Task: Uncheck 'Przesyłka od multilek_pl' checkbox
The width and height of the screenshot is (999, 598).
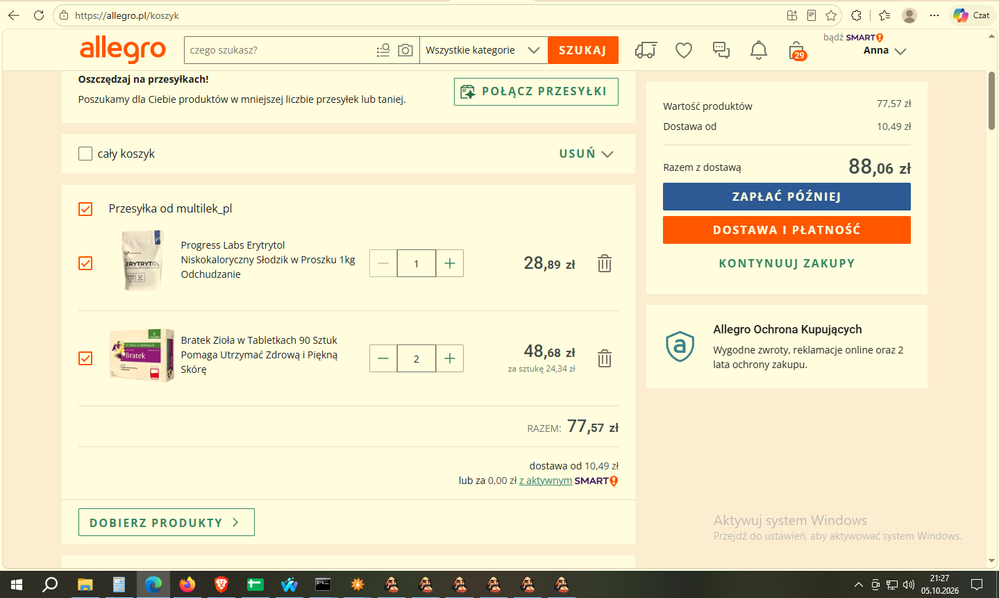Action: point(85,209)
